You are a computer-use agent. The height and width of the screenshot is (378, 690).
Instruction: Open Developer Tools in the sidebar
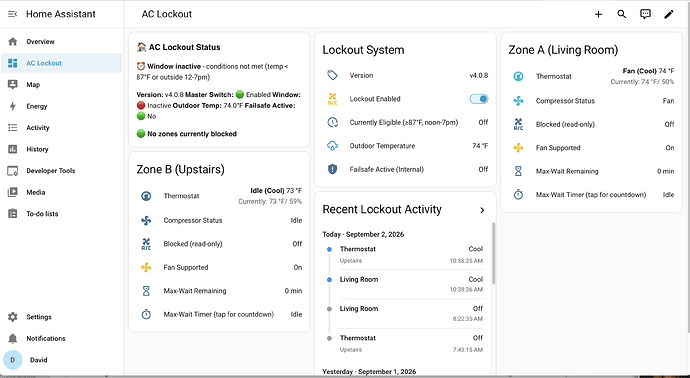coord(62,171)
